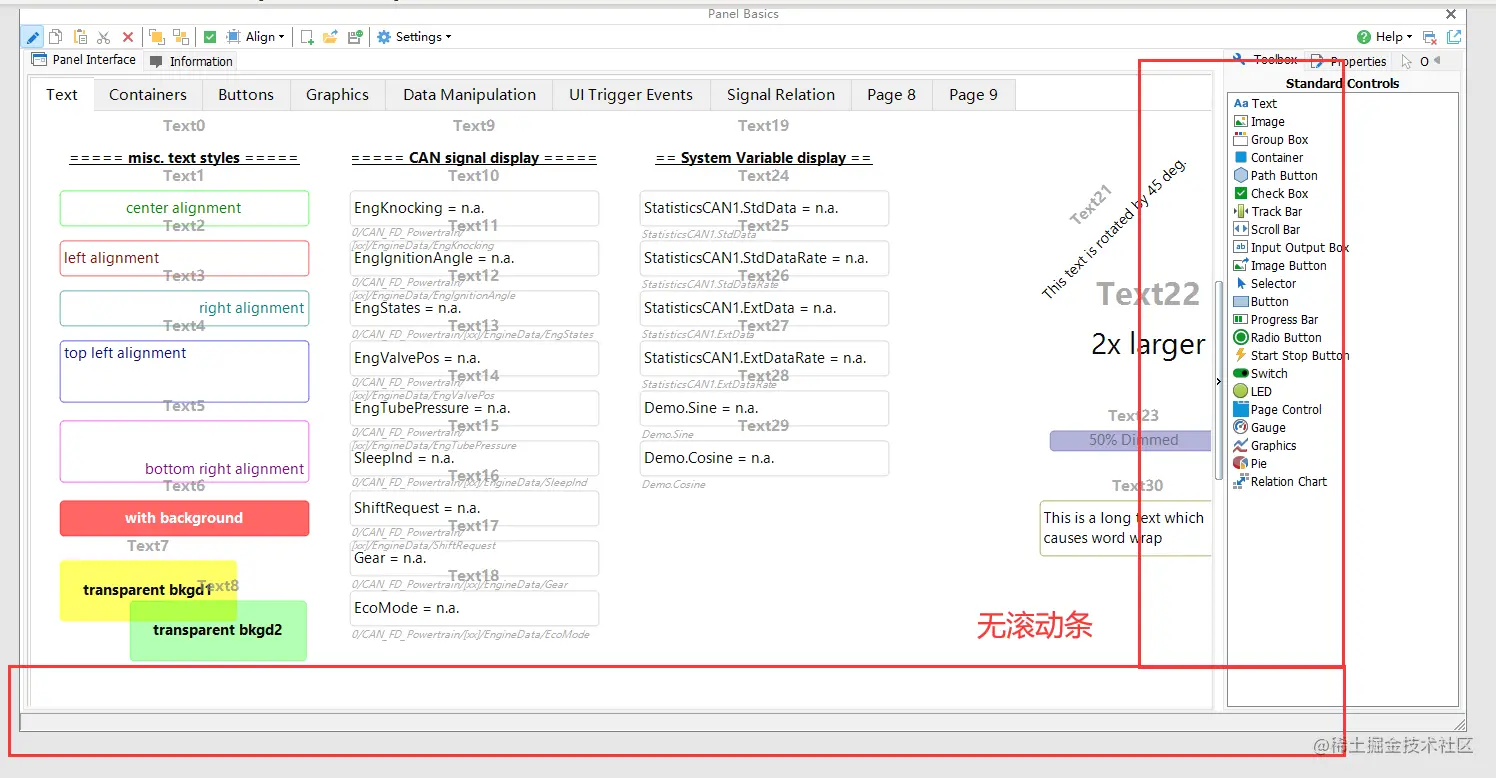Click the save panel disk icon
The image size is (1496, 778).
pos(355,37)
